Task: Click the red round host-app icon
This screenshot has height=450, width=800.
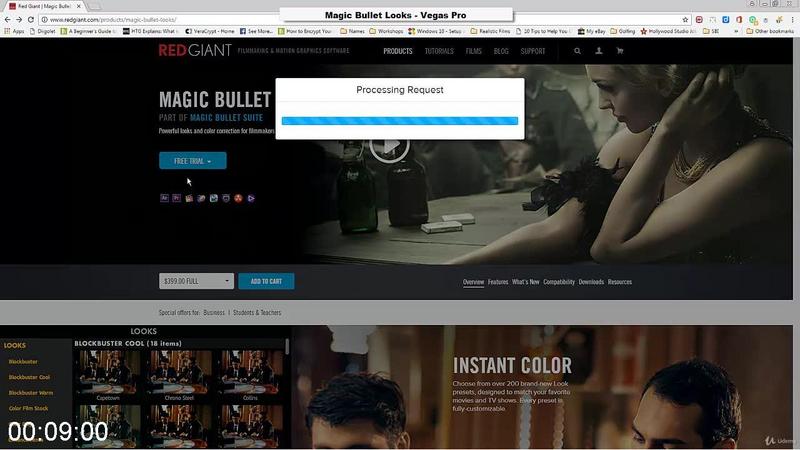Action: coord(238,198)
